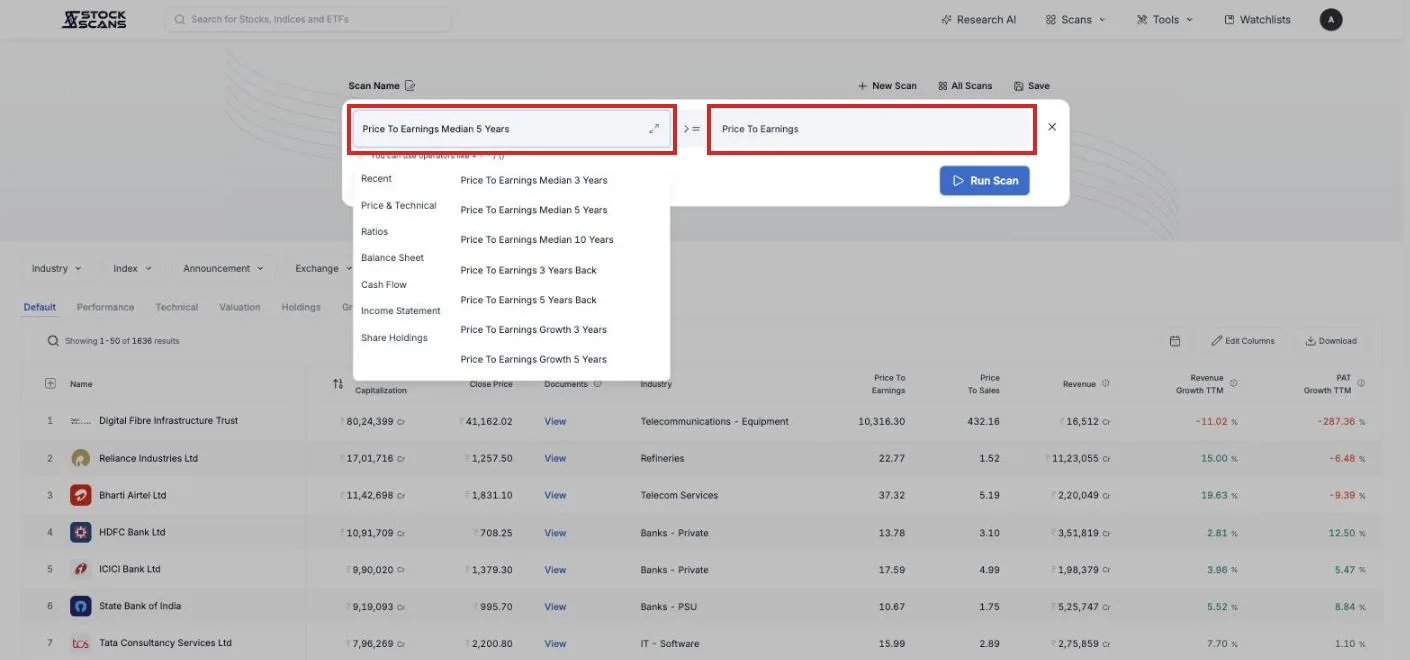
Task: Click the Revenue Growth TTM info icon
Action: click(x=1233, y=384)
